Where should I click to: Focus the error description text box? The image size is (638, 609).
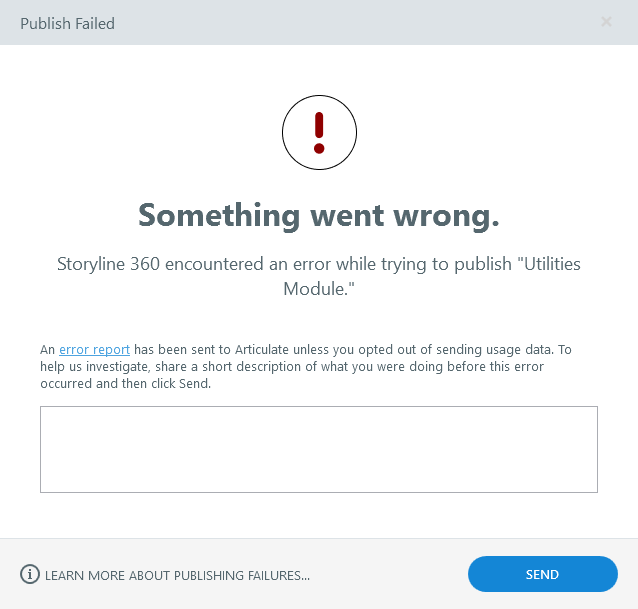pyautogui.click(x=318, y=449)
